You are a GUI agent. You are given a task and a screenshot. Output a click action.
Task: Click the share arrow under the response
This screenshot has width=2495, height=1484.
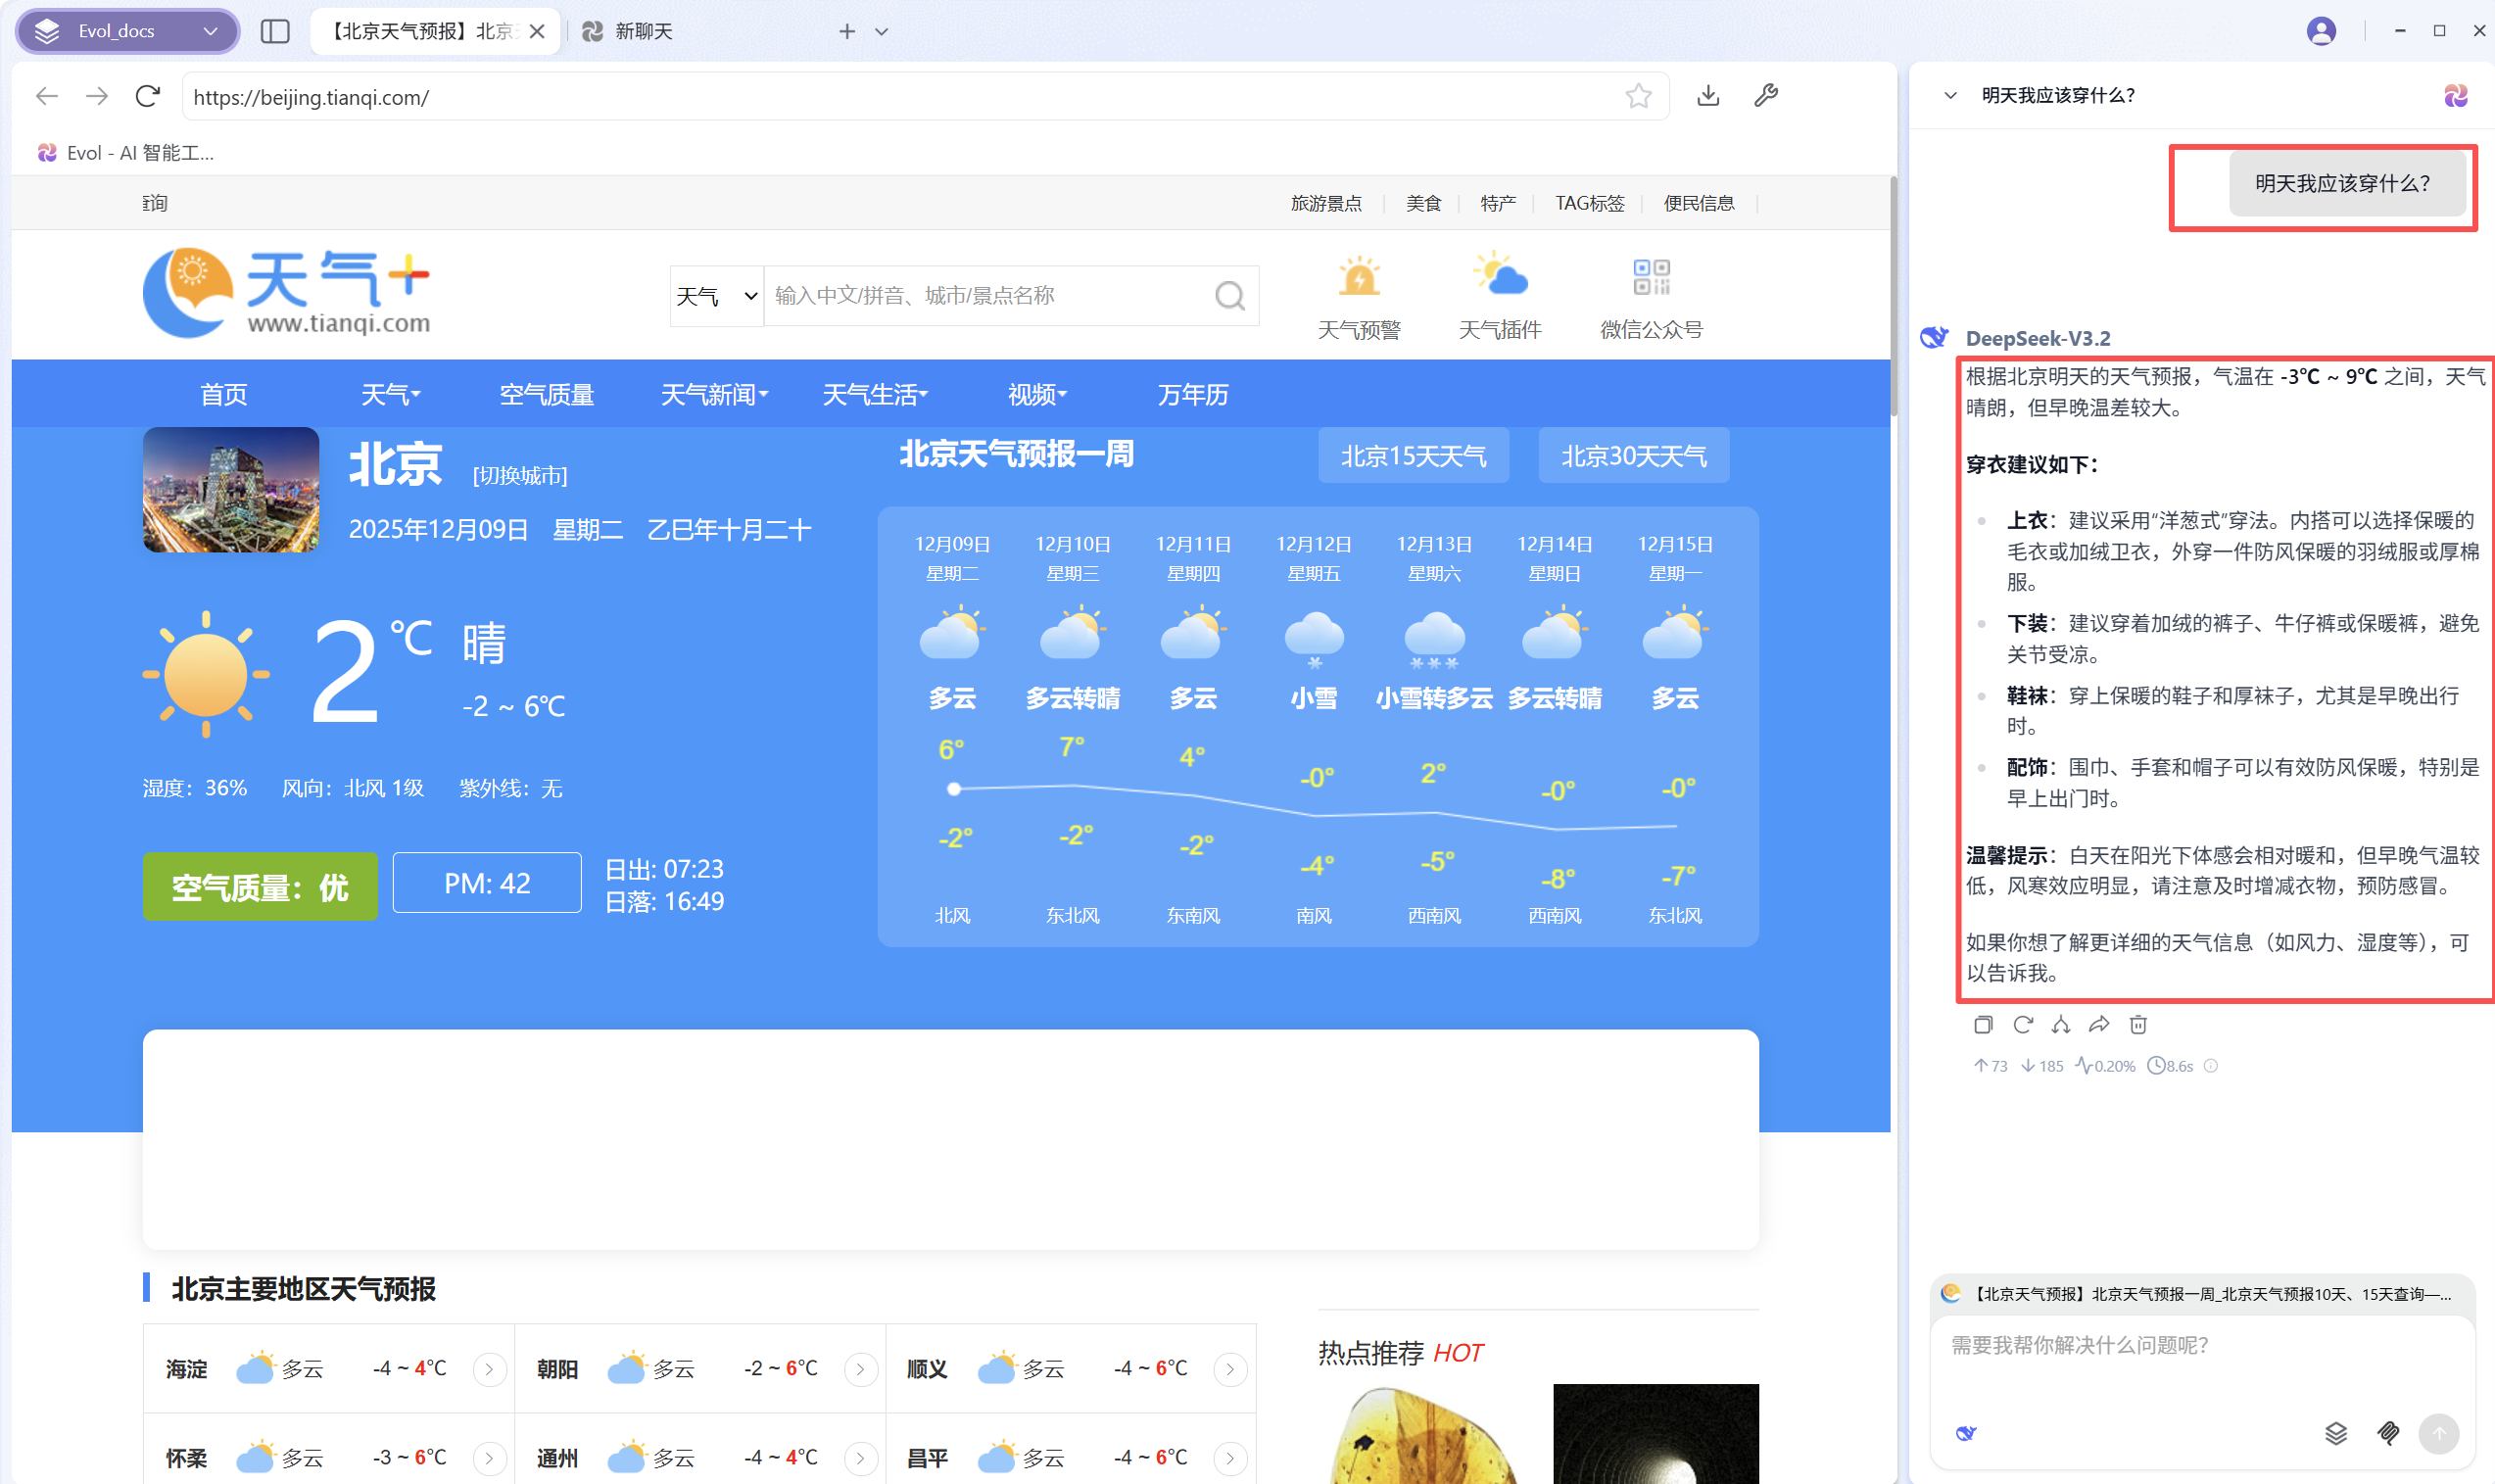(x=2099, y=1024)
